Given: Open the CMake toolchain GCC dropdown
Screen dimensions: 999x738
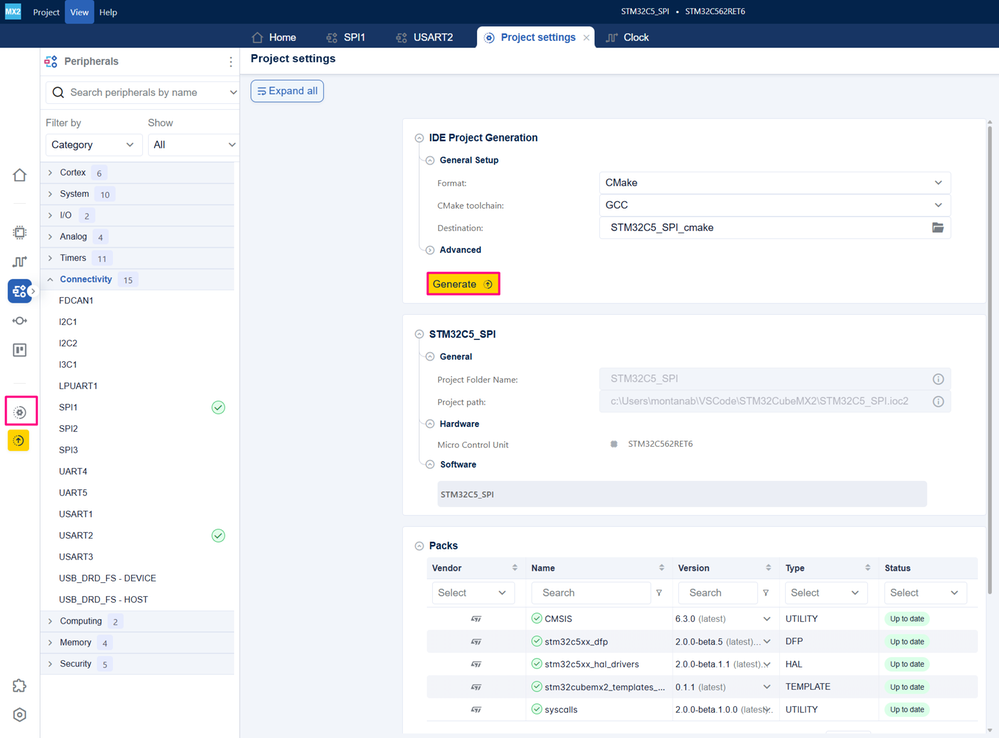Looking at the screenshot, I should pyautogui.click(x=775, y=205).
